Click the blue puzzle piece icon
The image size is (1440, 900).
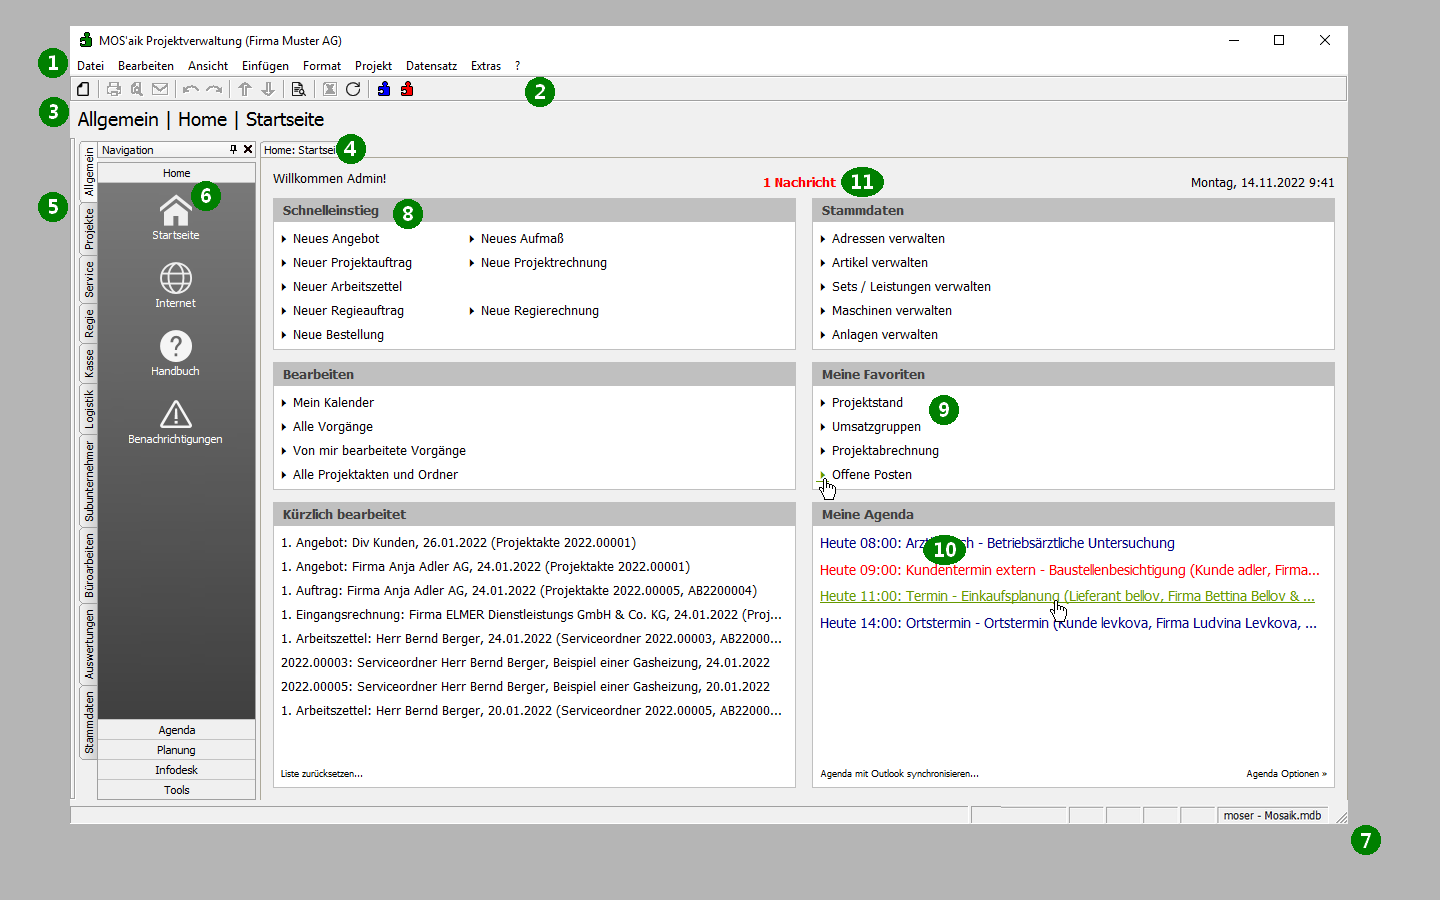coord(384,89)
